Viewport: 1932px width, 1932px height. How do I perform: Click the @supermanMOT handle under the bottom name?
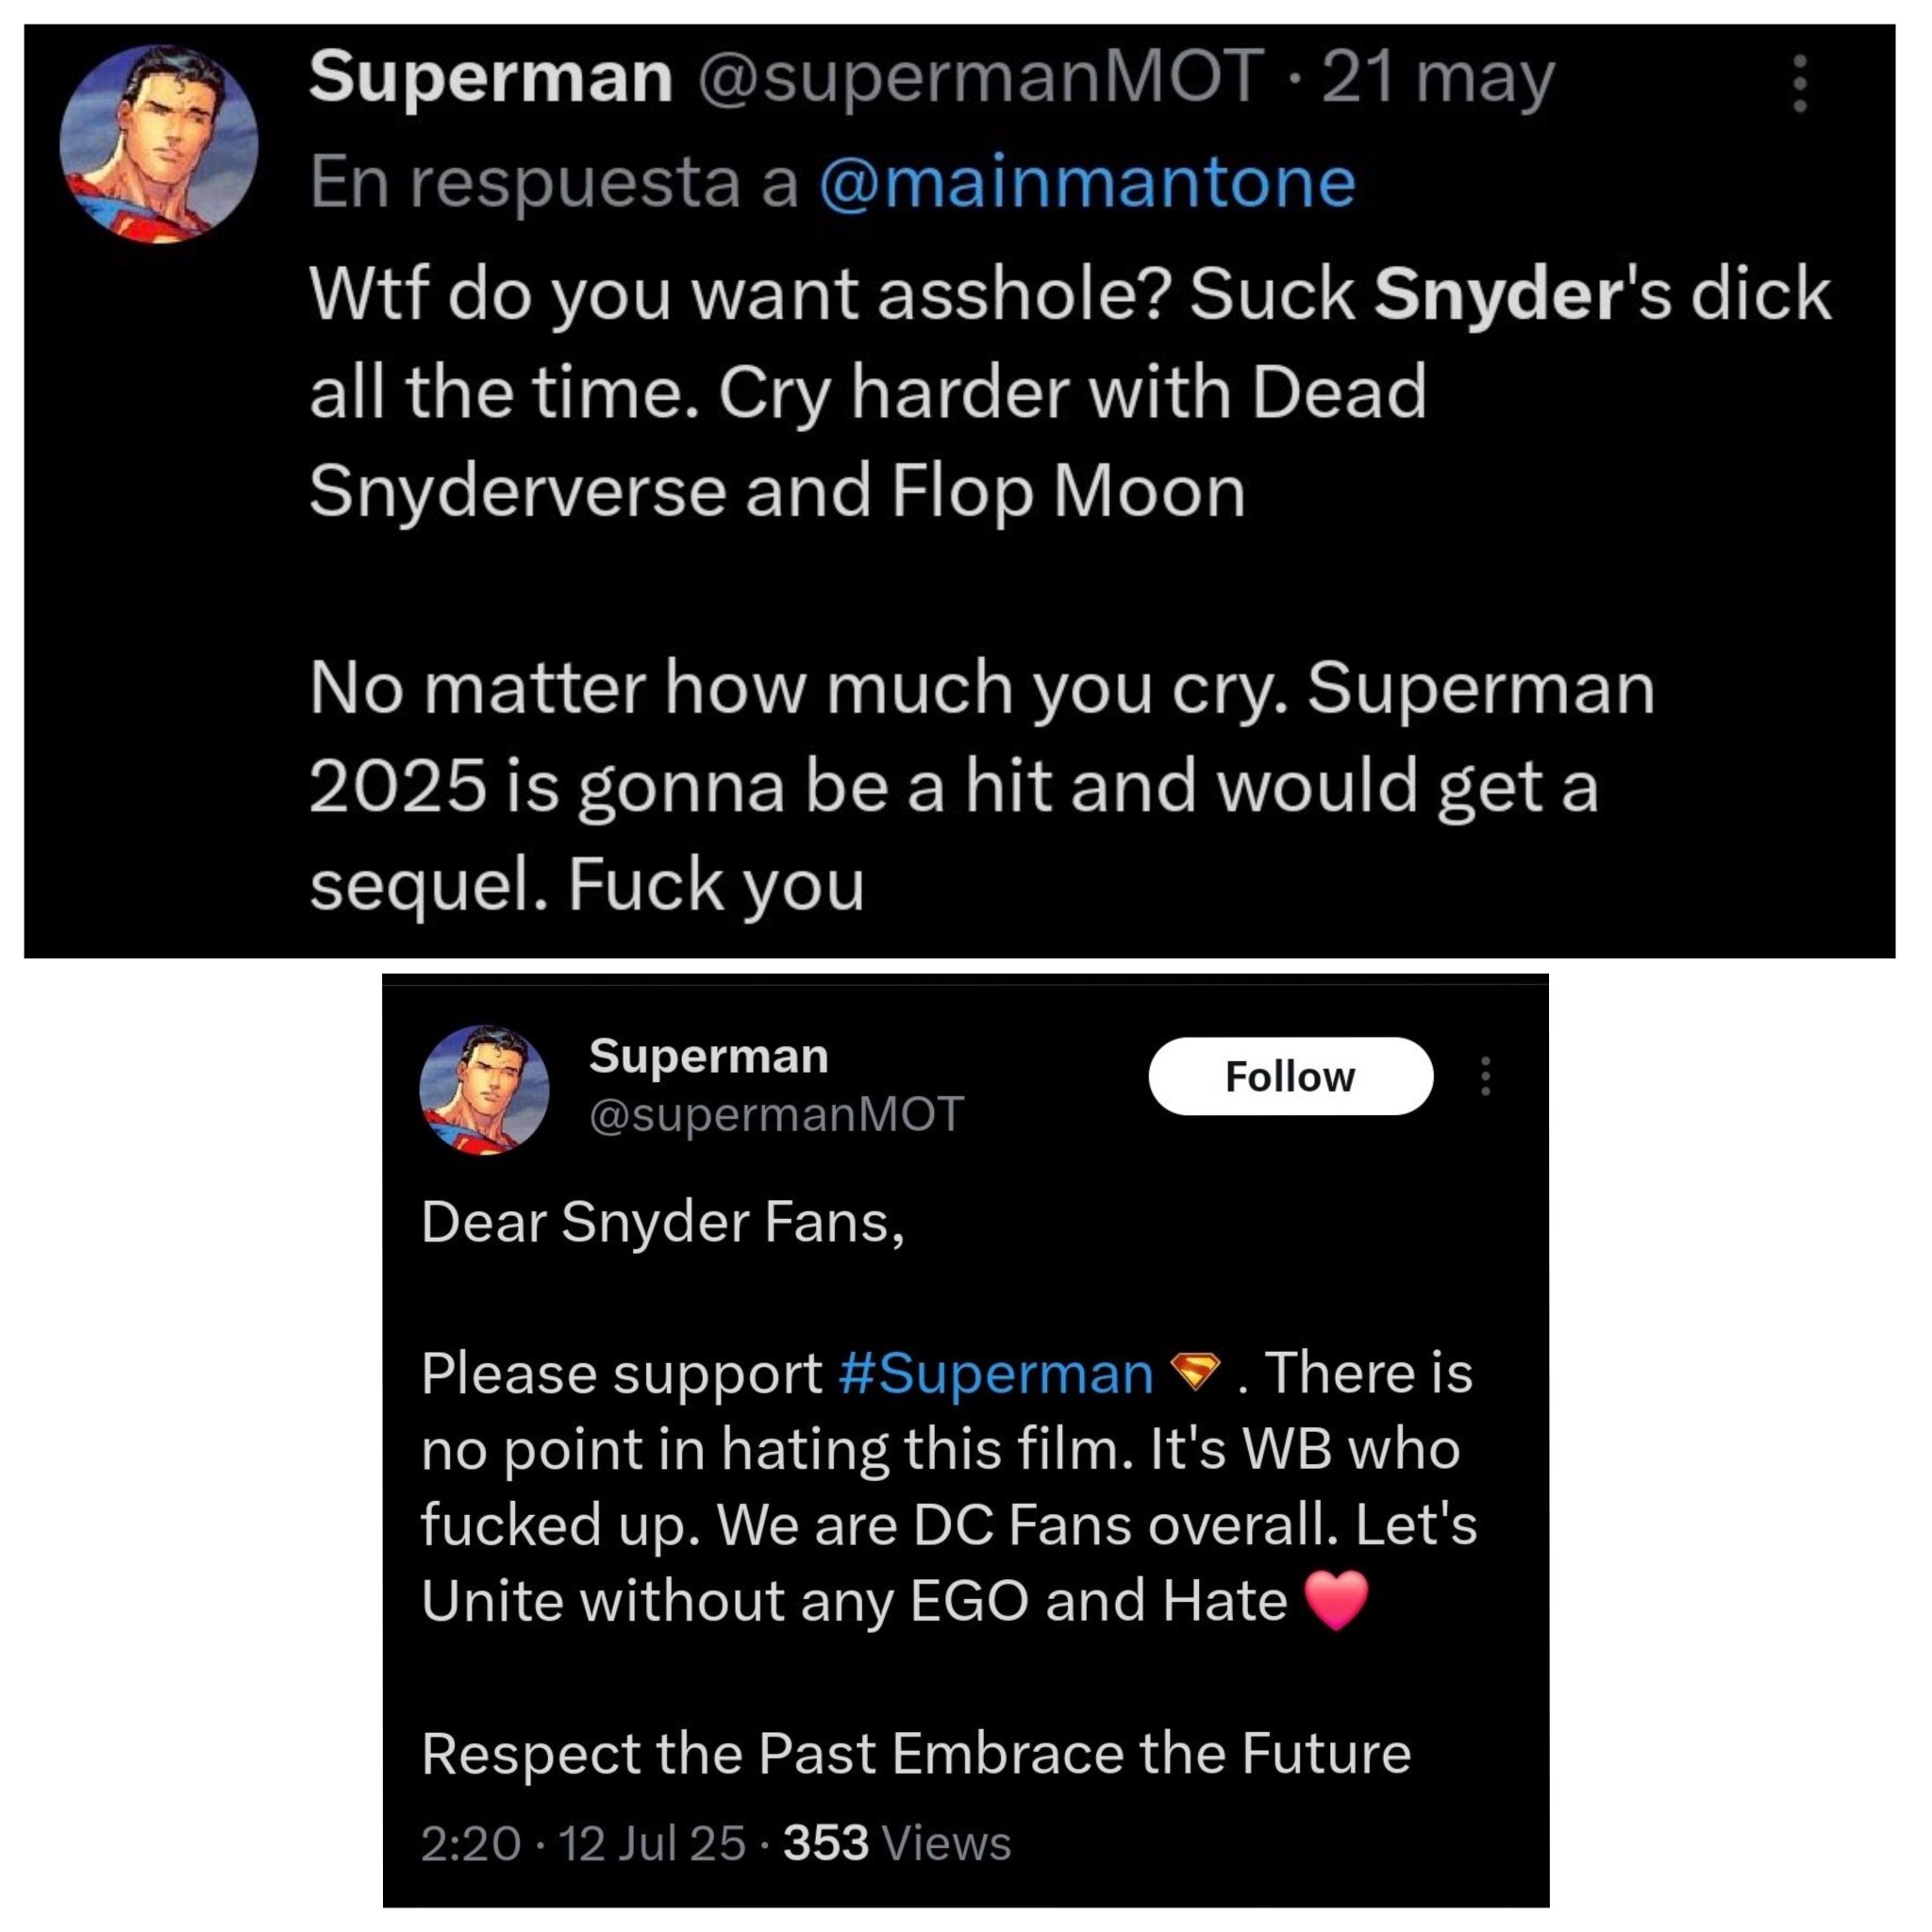776,1114
